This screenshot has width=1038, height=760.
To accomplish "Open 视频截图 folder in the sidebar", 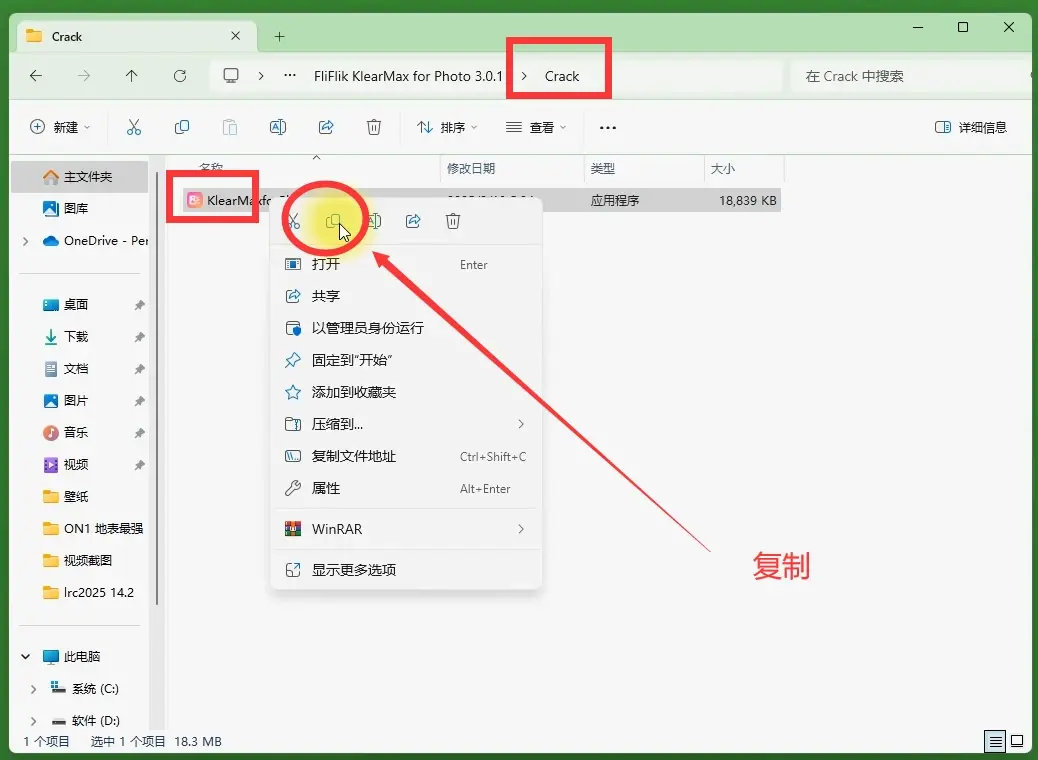I will tap(79, 561).
